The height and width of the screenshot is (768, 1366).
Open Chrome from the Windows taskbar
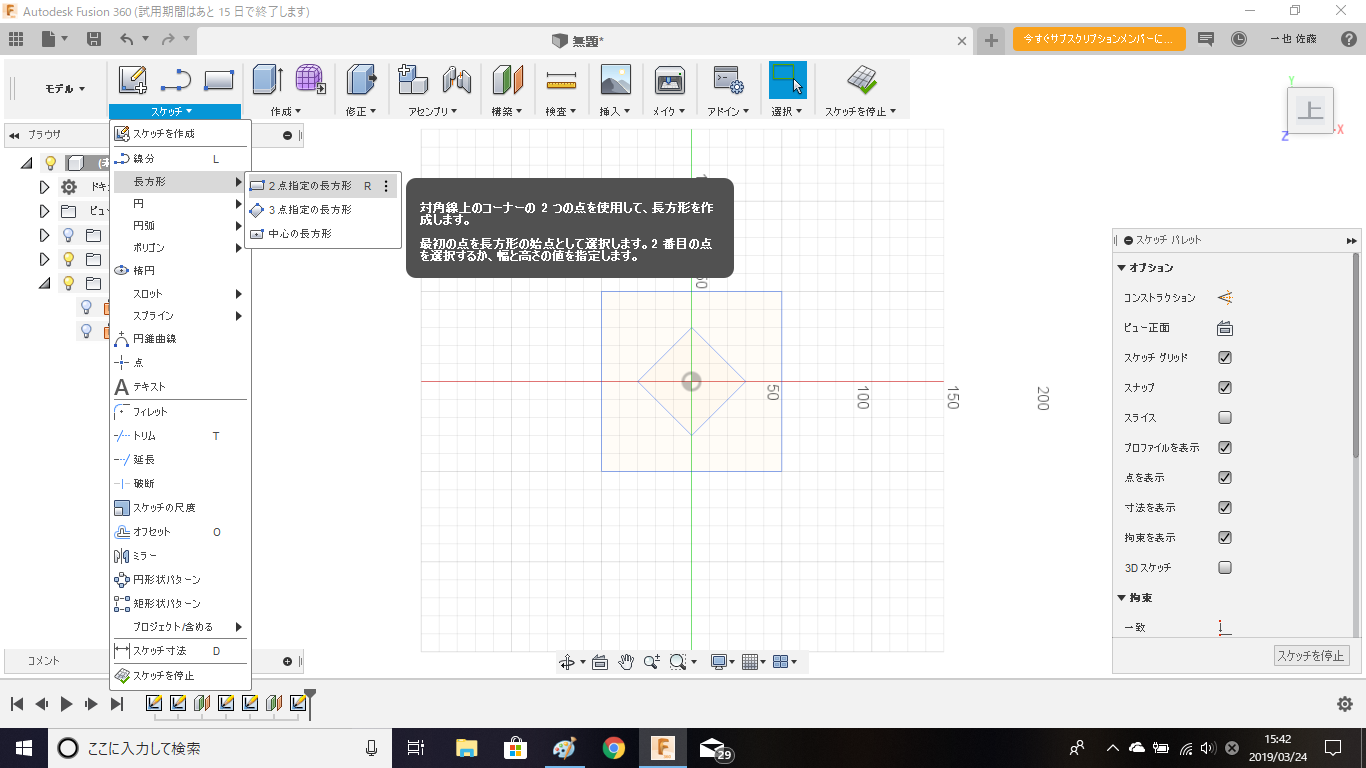614,748
